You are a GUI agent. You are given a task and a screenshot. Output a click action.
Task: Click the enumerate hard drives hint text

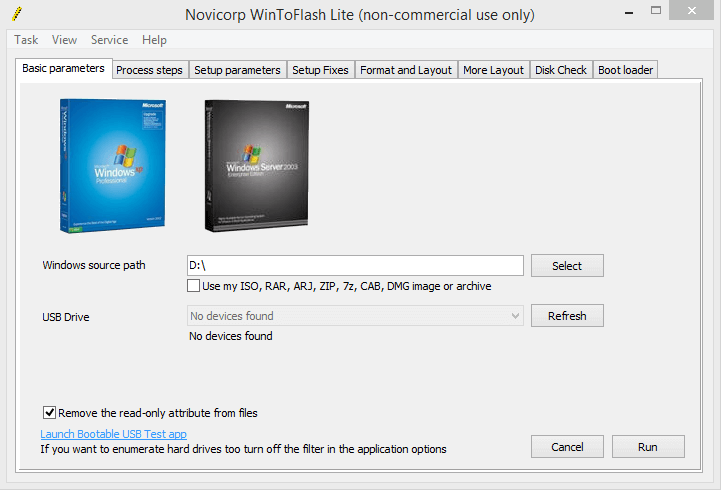243,449
